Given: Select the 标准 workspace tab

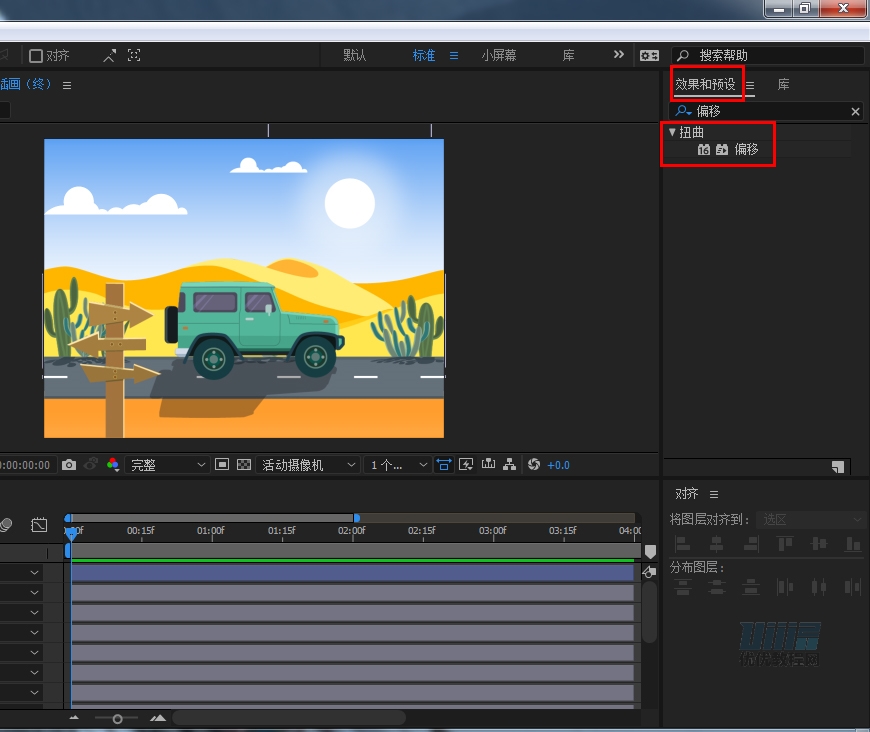Looking at the screenshot, I should (423, 55).
